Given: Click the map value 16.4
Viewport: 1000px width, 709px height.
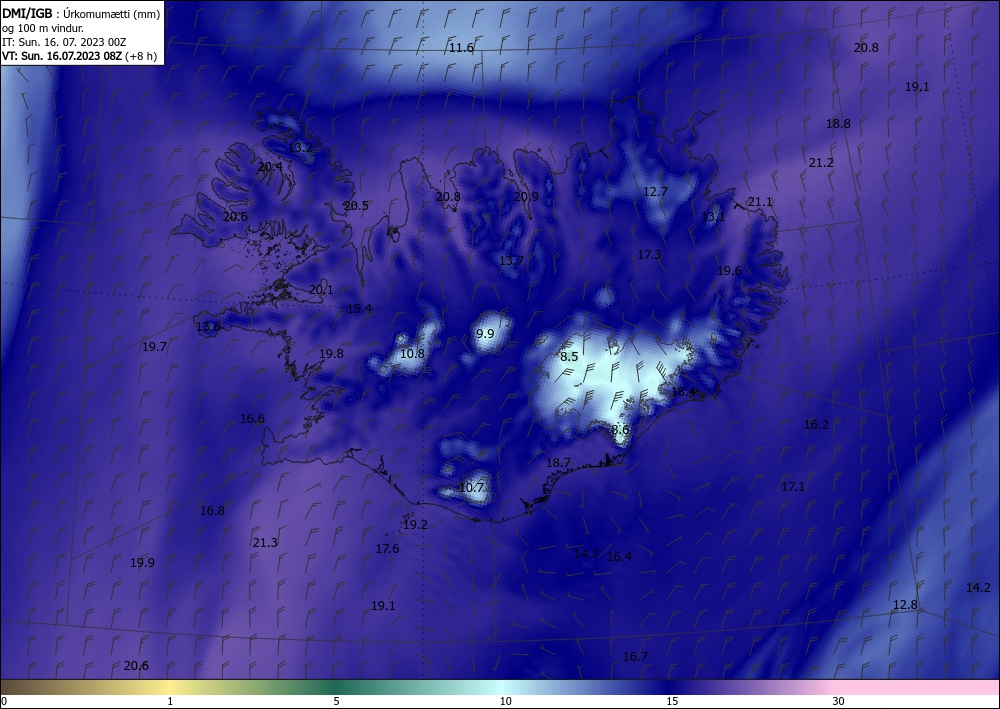Looking at the screenshot, I should pyautogui.click(x=619, y=557).
